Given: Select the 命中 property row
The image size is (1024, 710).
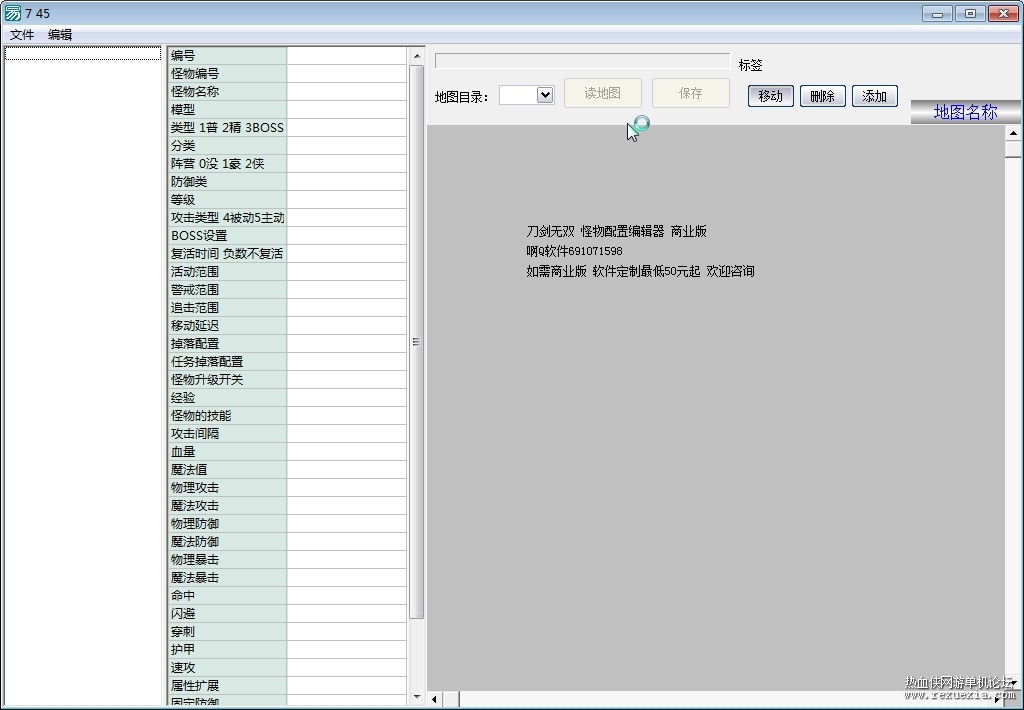Looking at the screenshot, I should click(x=287, y=596).
